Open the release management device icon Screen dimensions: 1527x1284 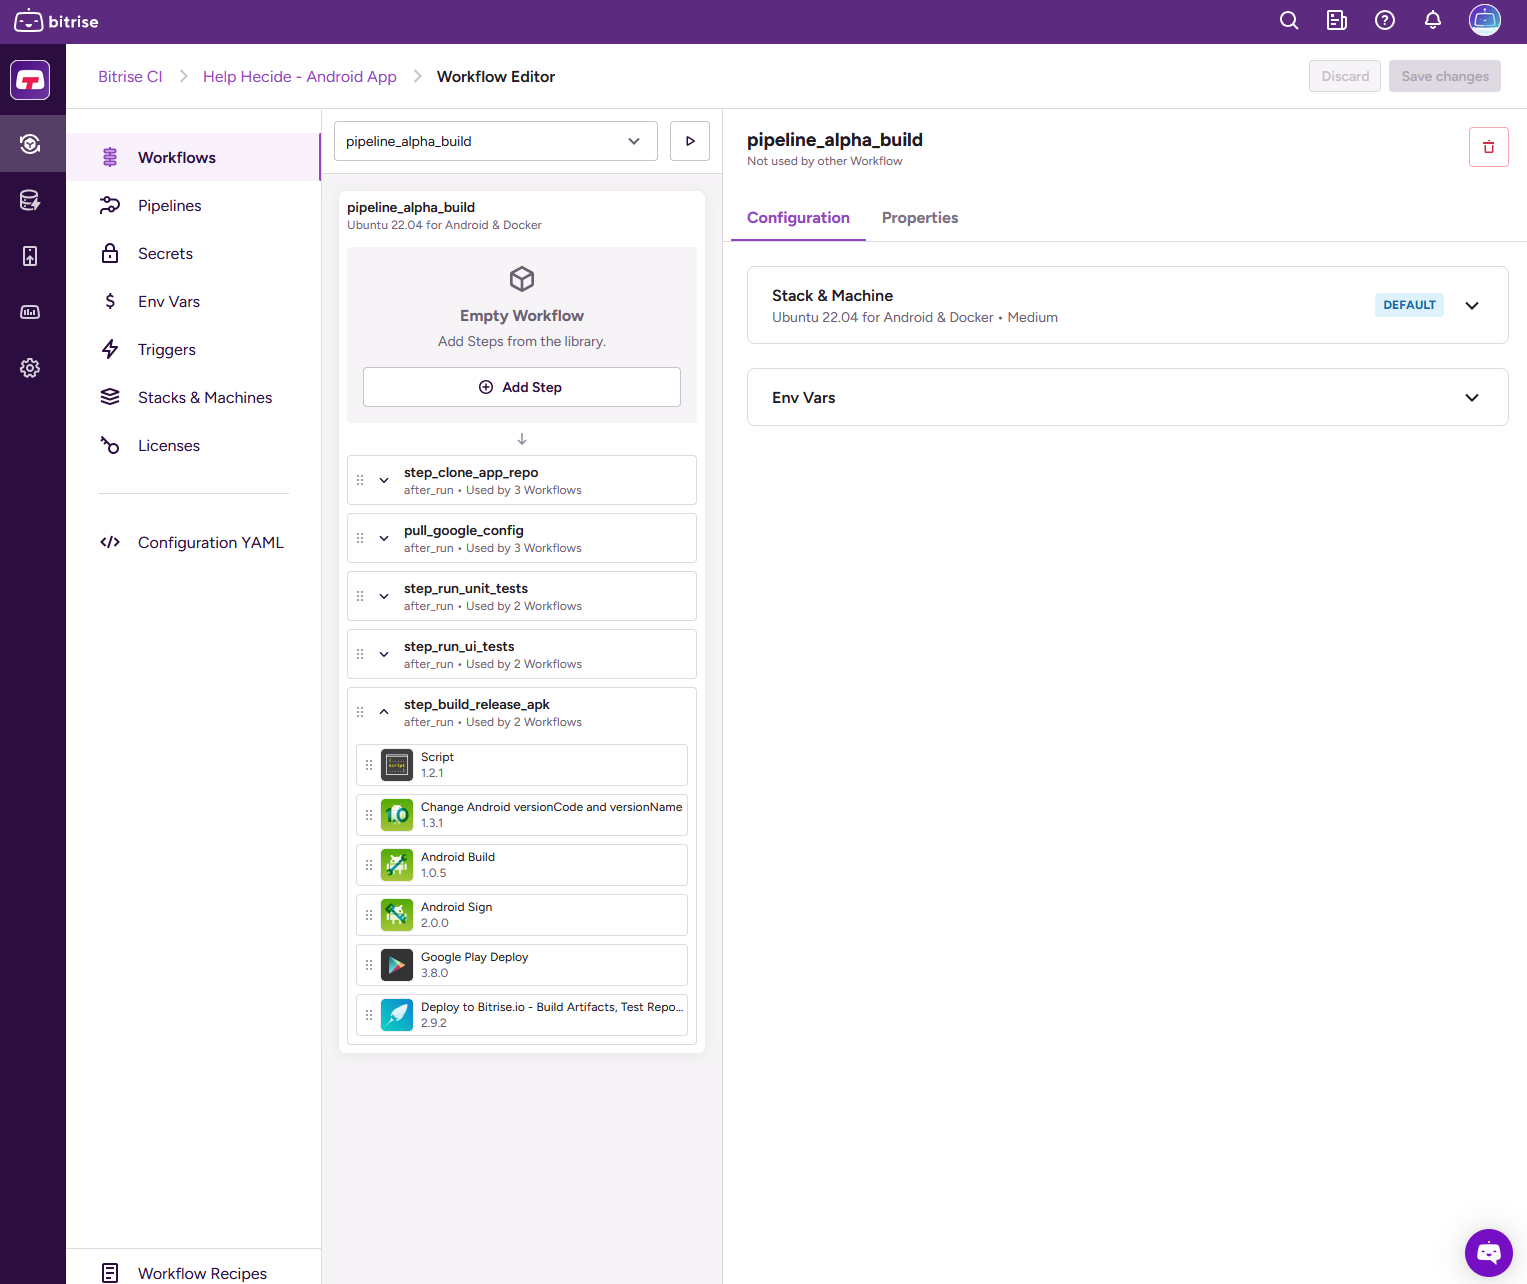[30, 256]
